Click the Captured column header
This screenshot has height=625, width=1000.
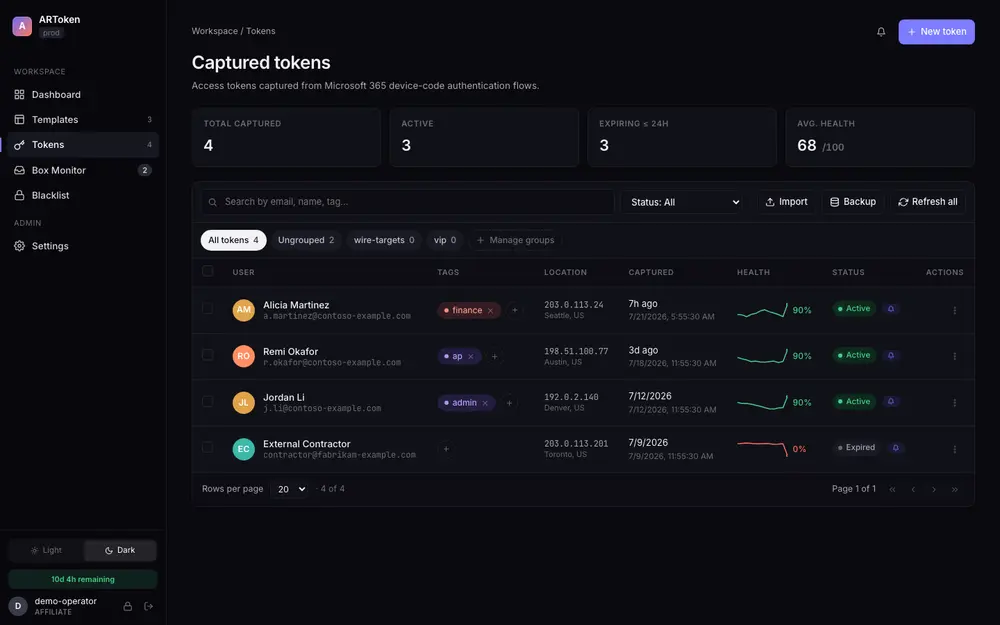click(651, 272)
